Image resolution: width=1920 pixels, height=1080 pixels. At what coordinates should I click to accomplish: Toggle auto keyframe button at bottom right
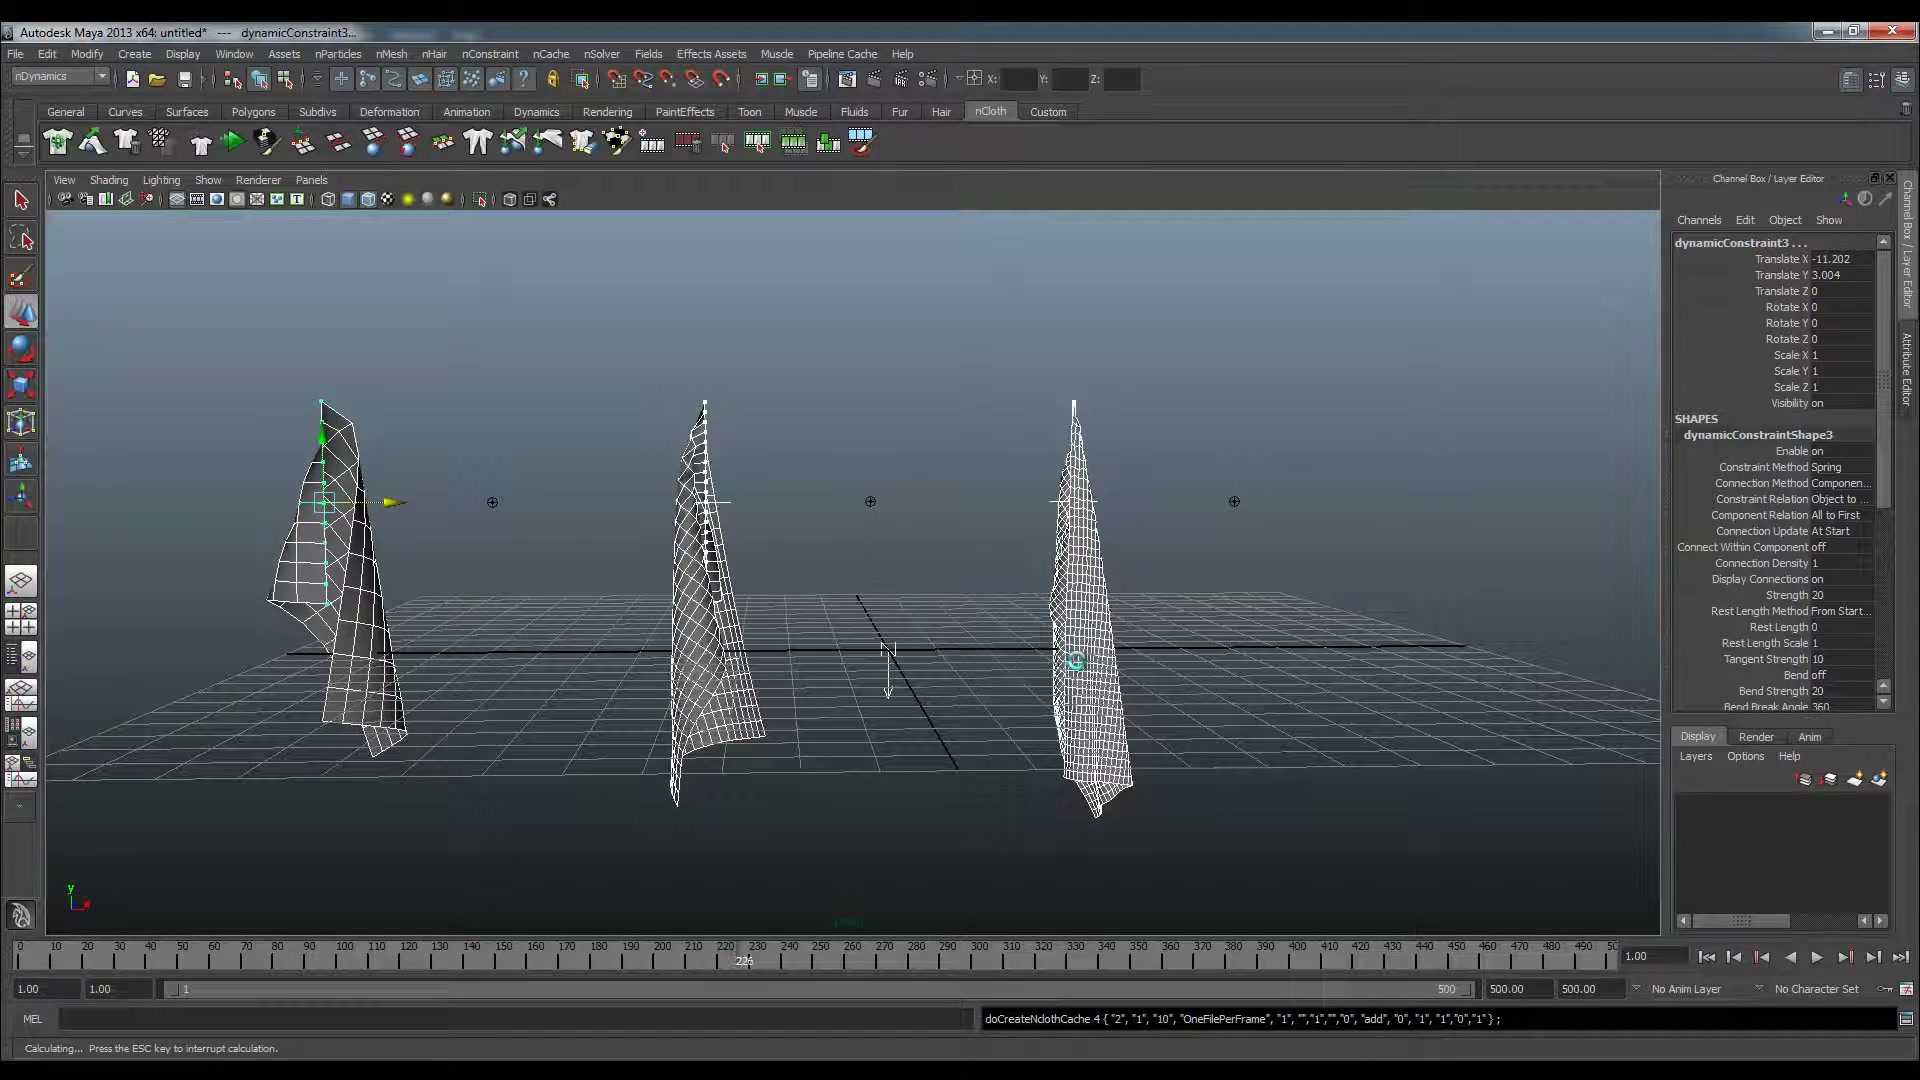point(1906,989)
